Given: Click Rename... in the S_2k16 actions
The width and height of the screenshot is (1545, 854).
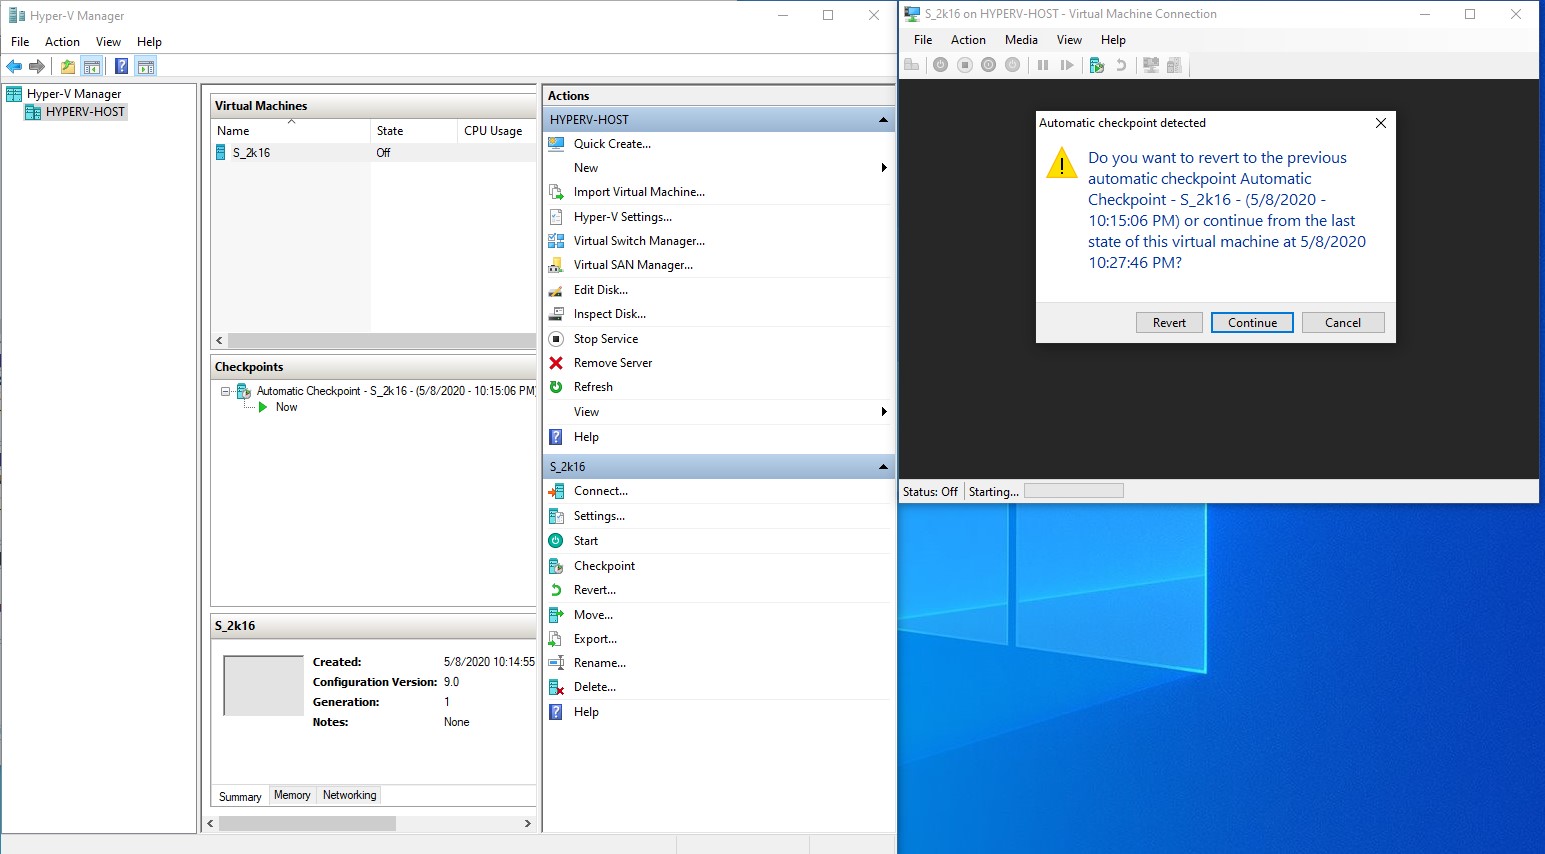Looking at the screenshot, I should tap(600, 663).
